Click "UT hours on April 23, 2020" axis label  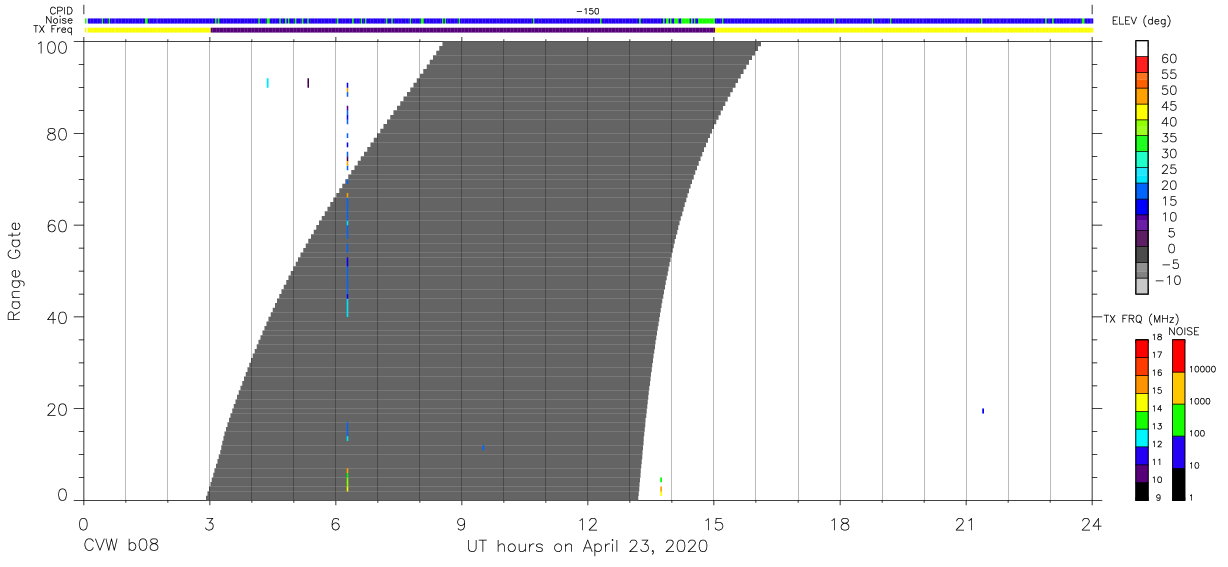click(587, 546)
